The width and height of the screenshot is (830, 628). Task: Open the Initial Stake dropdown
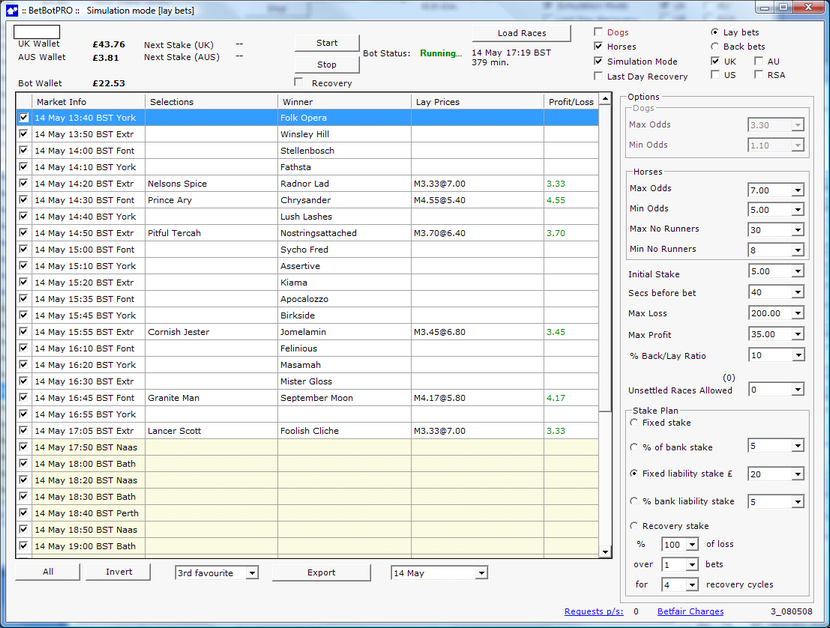point(798,272)
